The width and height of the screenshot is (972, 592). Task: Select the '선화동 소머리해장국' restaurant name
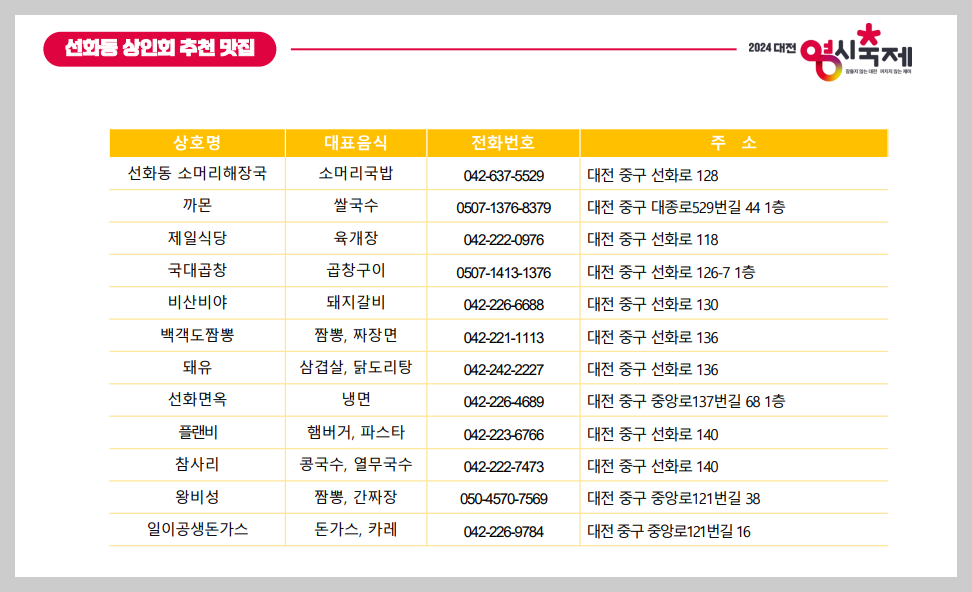[198, 174]
